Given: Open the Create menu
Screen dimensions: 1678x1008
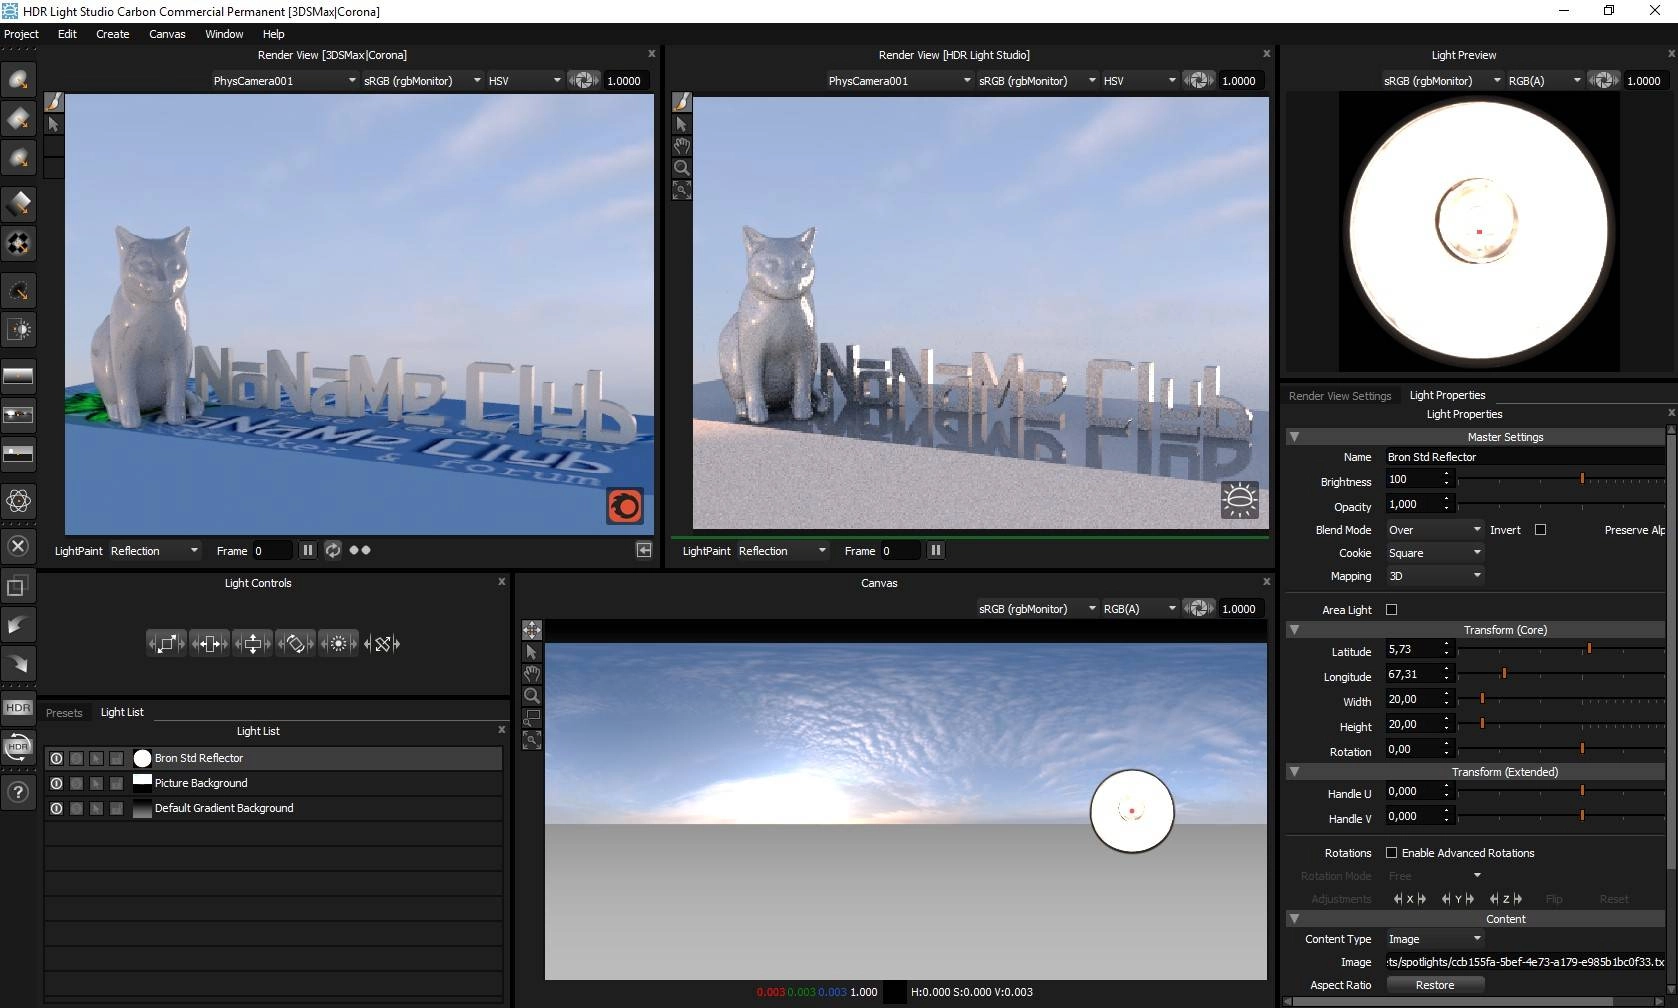Looking at the screenshot, I should [113, 34].
